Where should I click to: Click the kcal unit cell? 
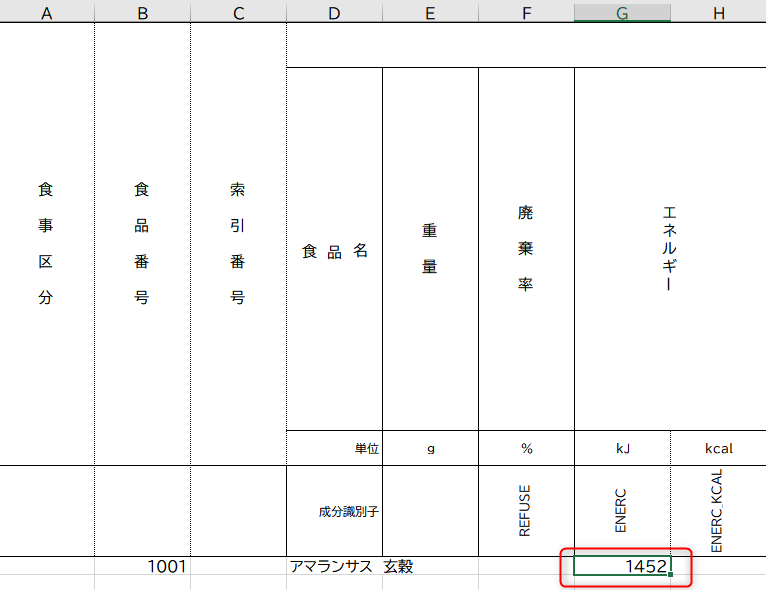coord(718,448)
